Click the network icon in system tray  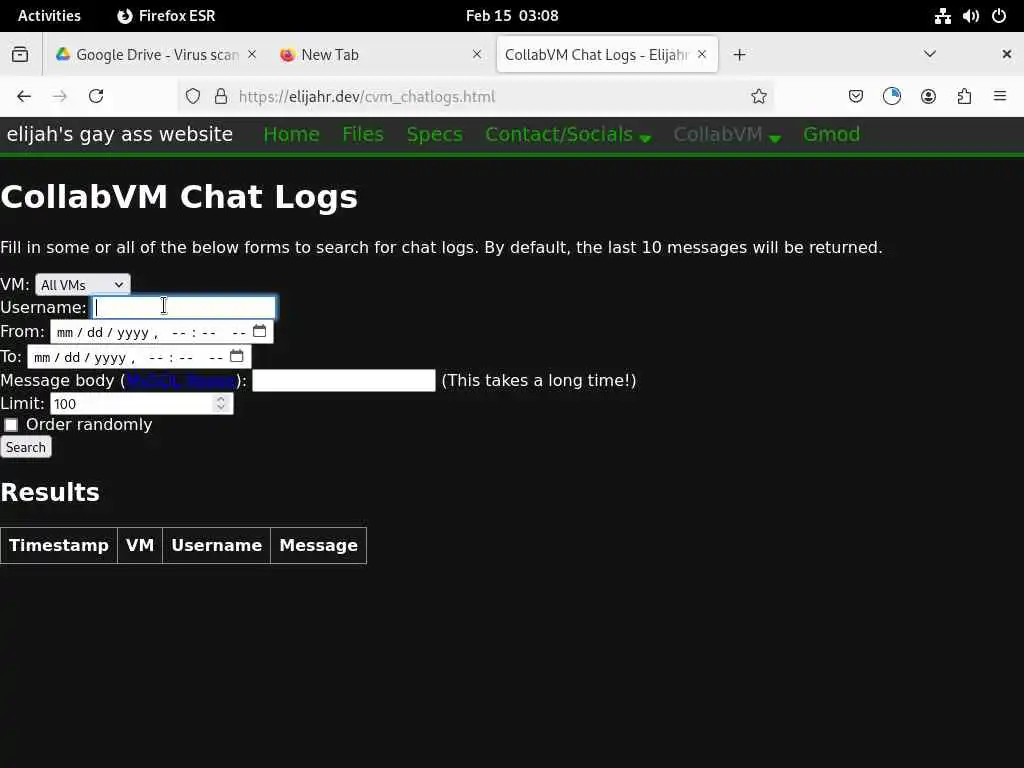942,16
